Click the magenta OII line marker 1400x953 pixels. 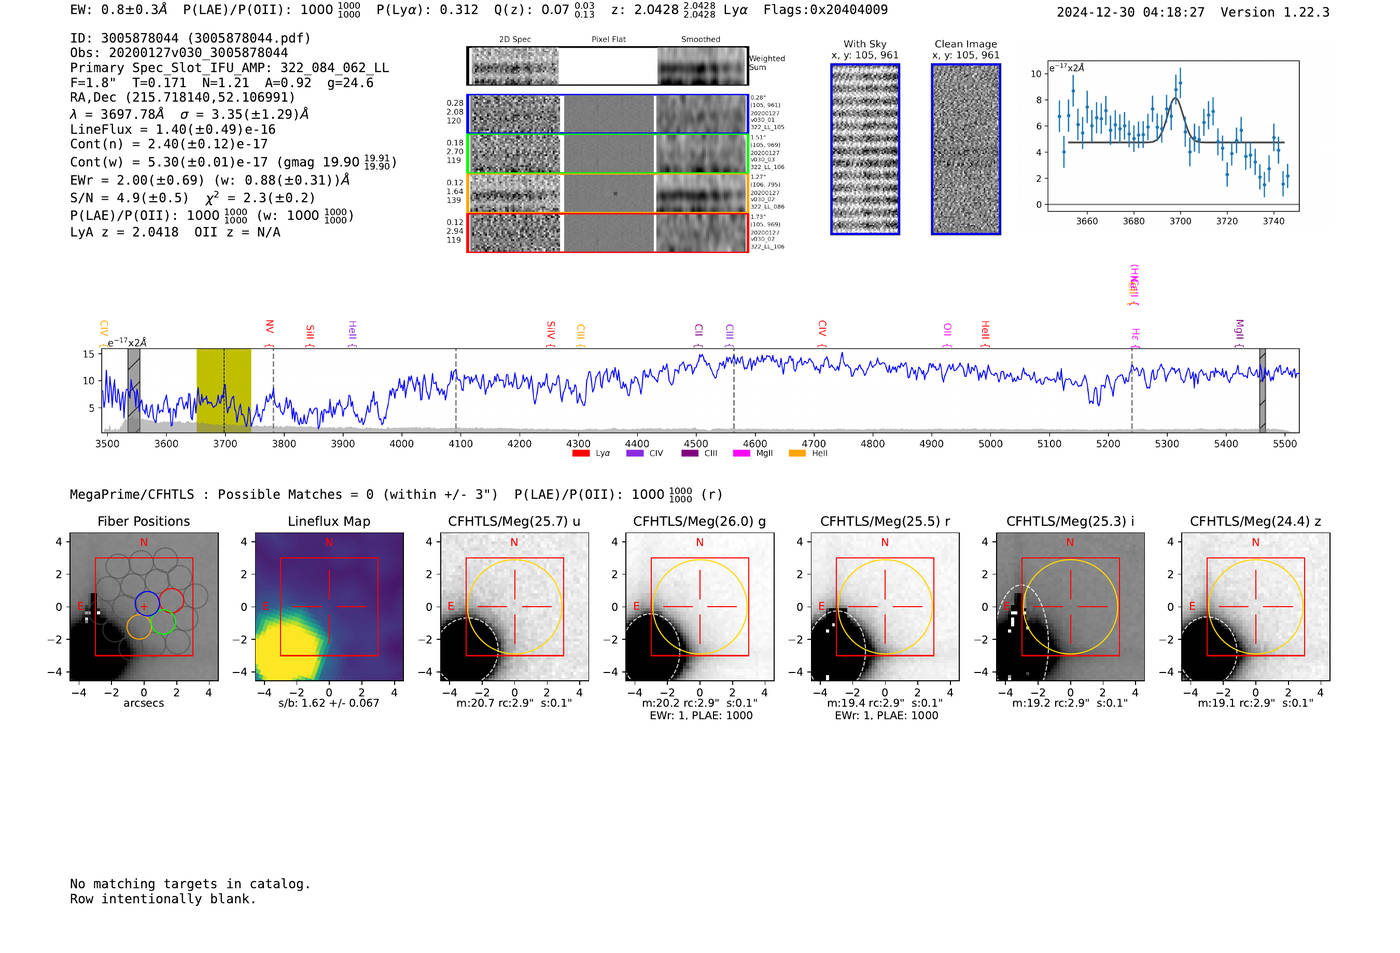click(x=948, y=334)
